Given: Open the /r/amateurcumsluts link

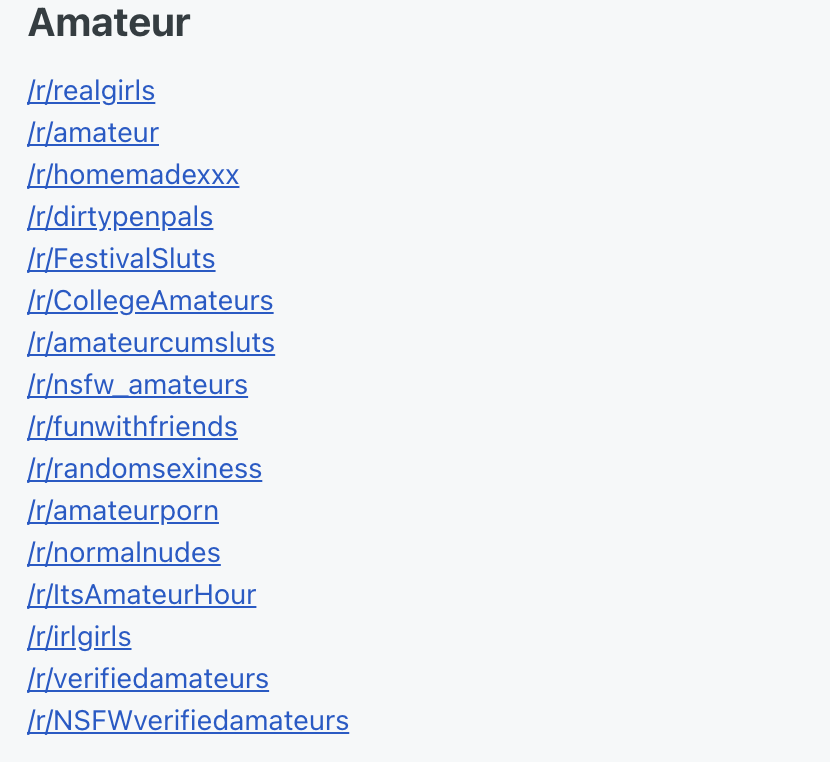Looking at the screenshot, I should point(151,343).
